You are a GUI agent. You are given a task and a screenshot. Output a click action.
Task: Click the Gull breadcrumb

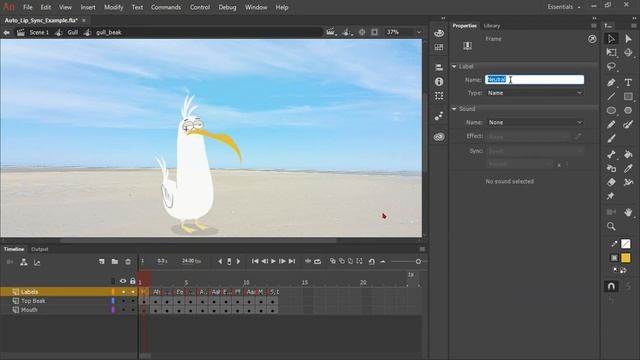73,32
